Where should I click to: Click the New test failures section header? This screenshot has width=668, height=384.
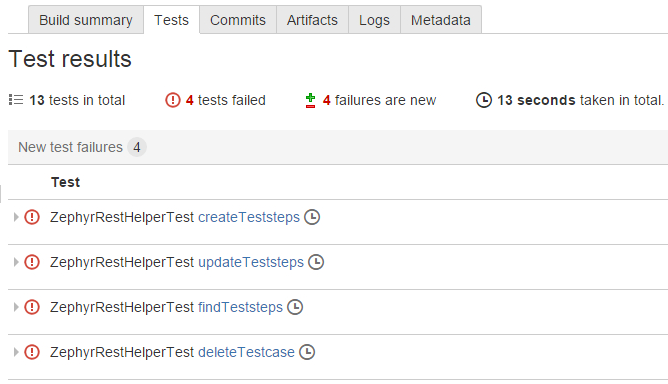[x=338, y=147]
